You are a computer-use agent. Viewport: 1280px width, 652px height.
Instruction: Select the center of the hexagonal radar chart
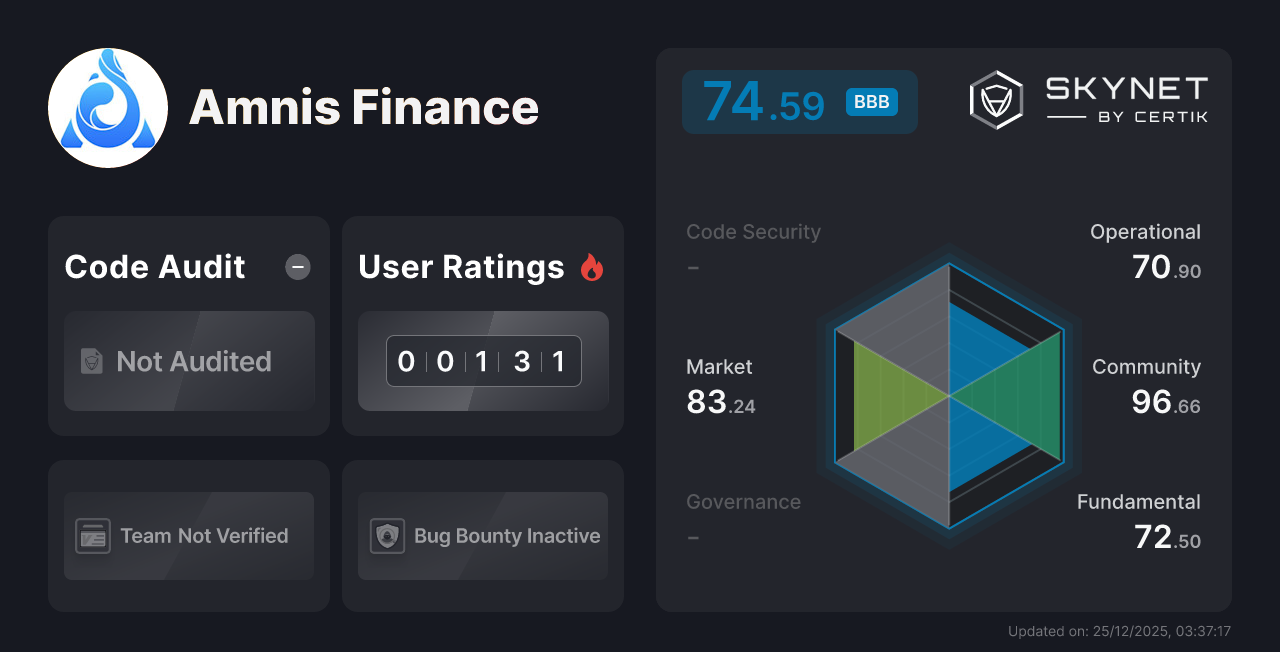(948, 400)
